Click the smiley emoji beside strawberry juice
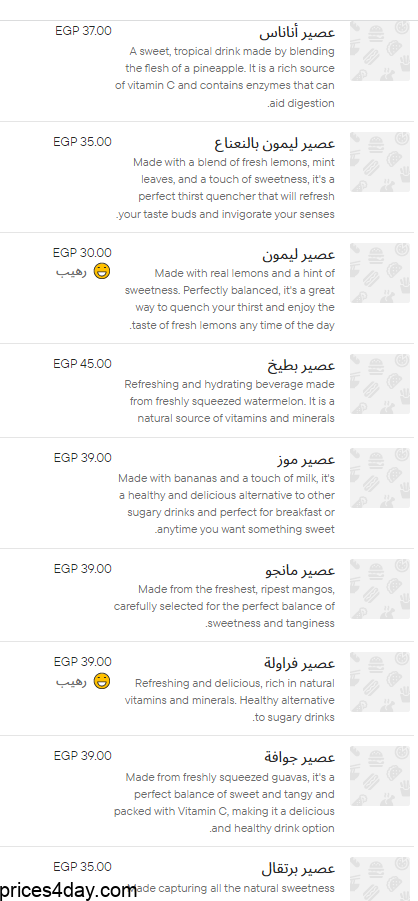Screen dimensions: 418x901 (x=102, y=681)
